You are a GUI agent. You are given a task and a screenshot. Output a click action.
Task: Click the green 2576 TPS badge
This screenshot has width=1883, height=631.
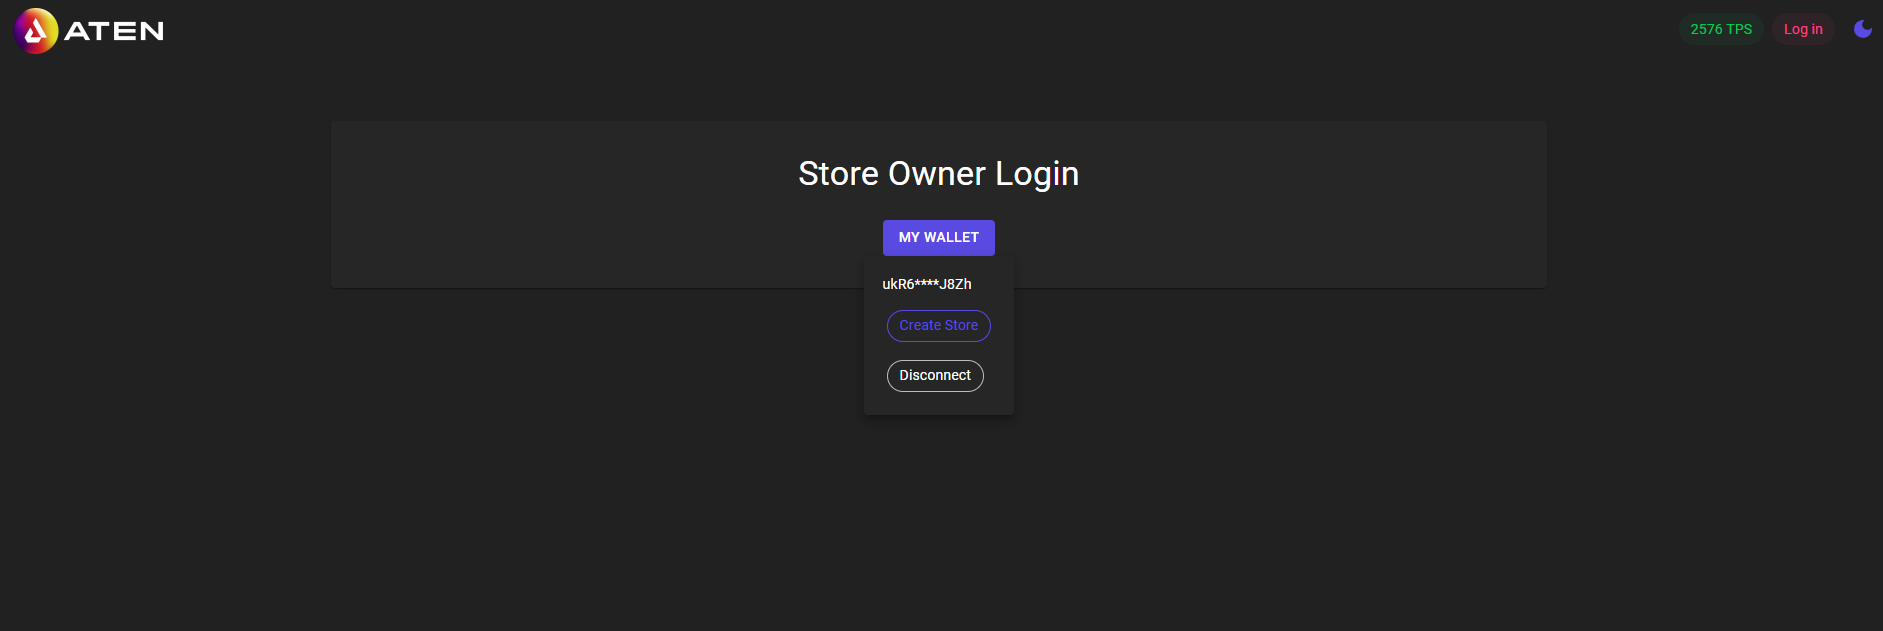(x=1720, y=29)
